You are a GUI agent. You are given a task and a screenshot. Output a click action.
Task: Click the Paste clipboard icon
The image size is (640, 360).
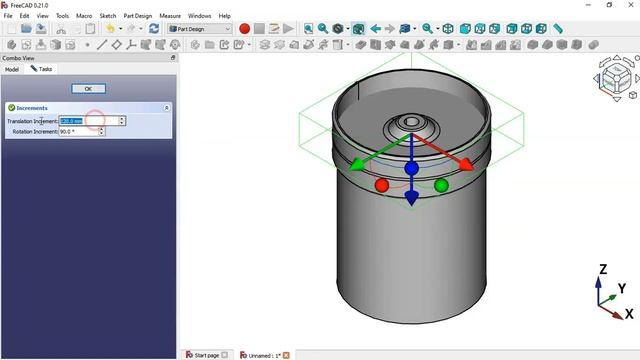coord(90,29)
